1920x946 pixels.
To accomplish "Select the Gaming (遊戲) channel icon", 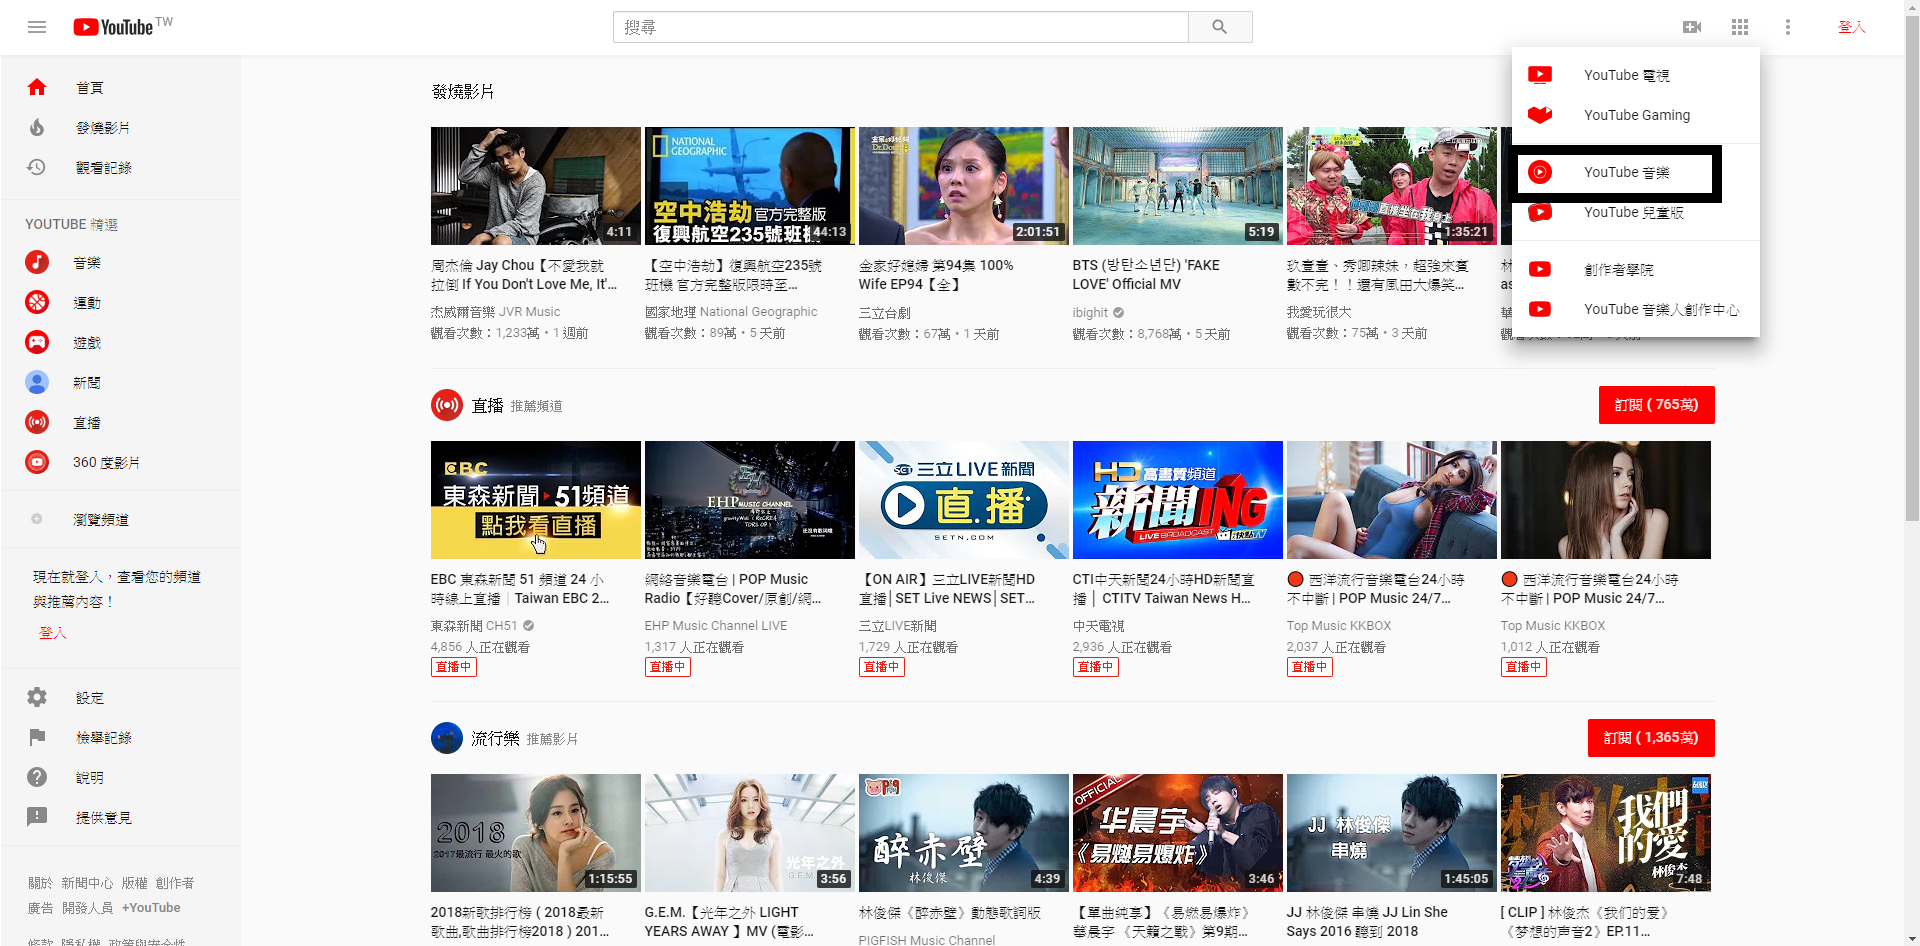I will (37, 343).
